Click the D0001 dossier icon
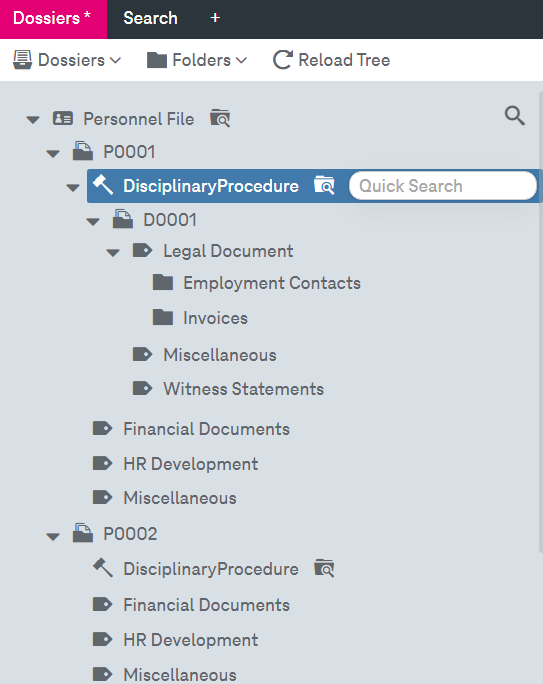 (123, 219)
